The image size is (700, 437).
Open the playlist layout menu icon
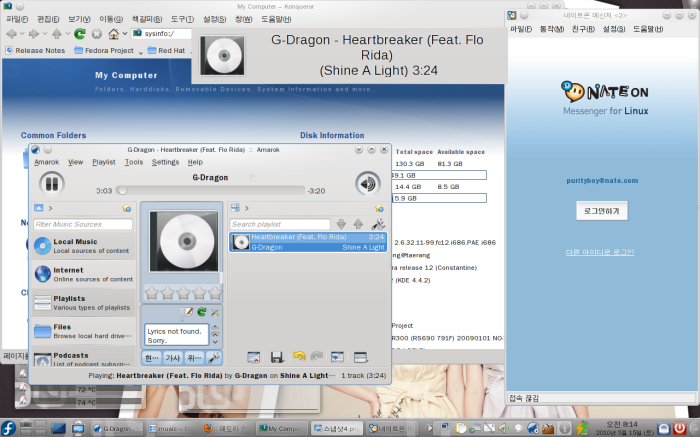pyautogui.click(x=360, y=357)
